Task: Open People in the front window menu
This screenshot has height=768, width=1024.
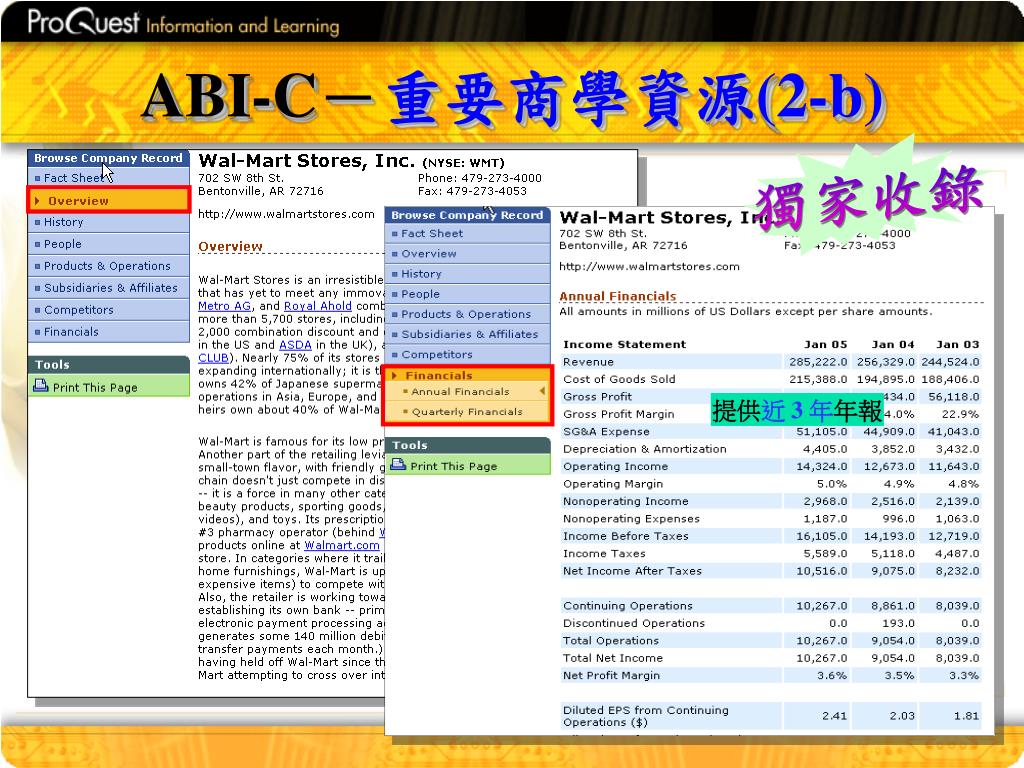Action: coord(420,294)
